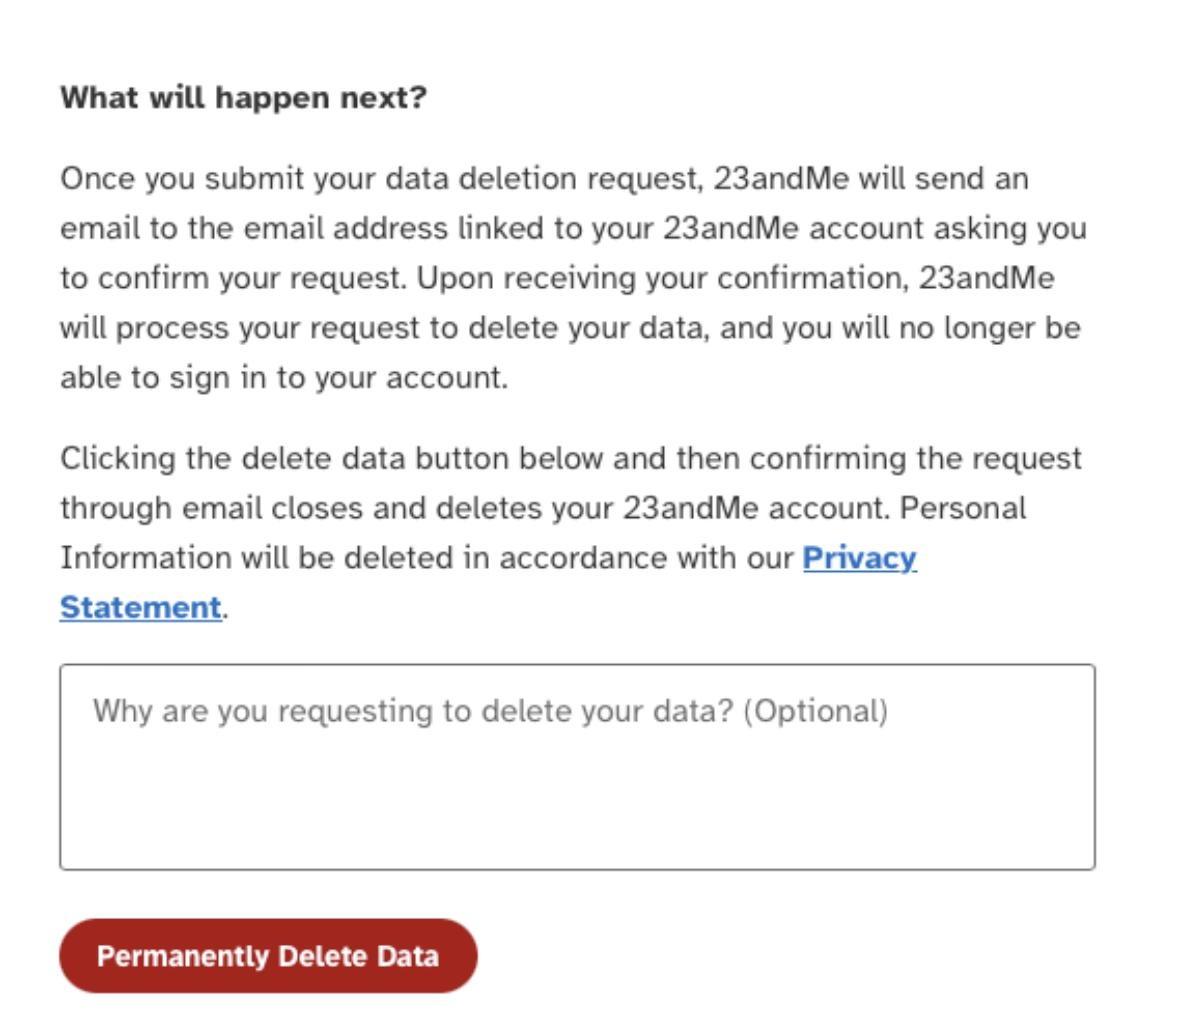Viewport: 1196px width, 1028px height.
Task: Click the Permanently Delete Data button
Action: point(268,956)
